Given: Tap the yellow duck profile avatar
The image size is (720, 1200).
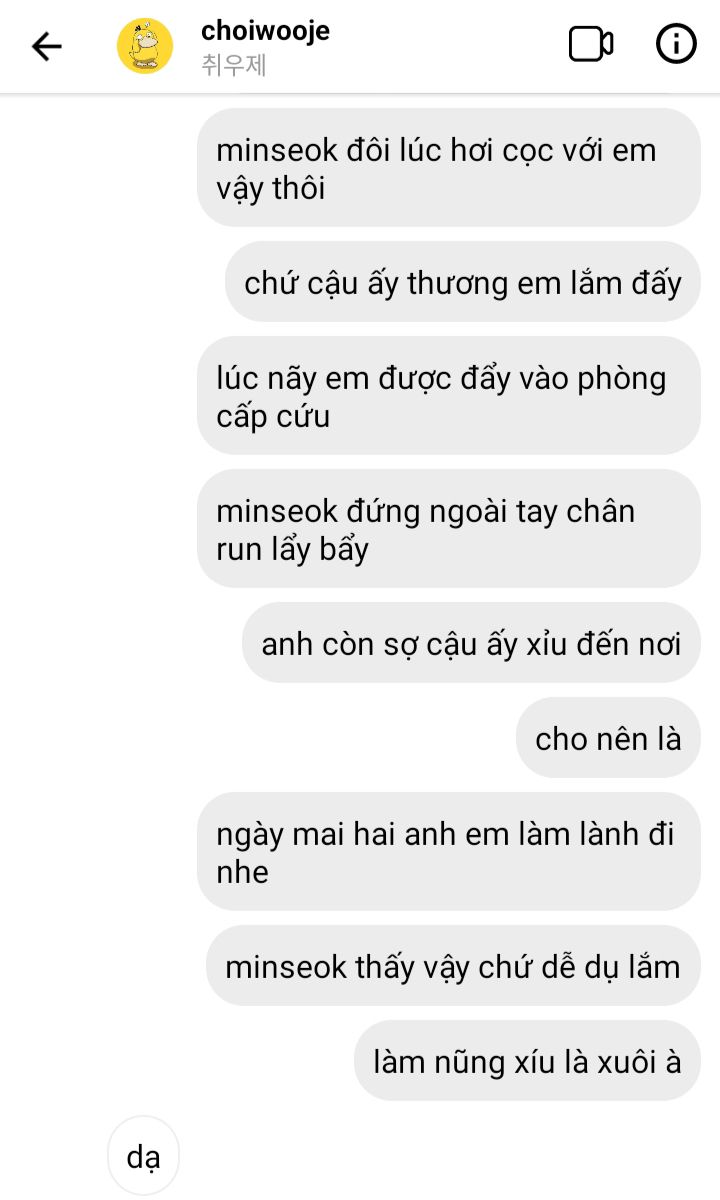Looking at the screenshot, I should [x=145, y=46].
